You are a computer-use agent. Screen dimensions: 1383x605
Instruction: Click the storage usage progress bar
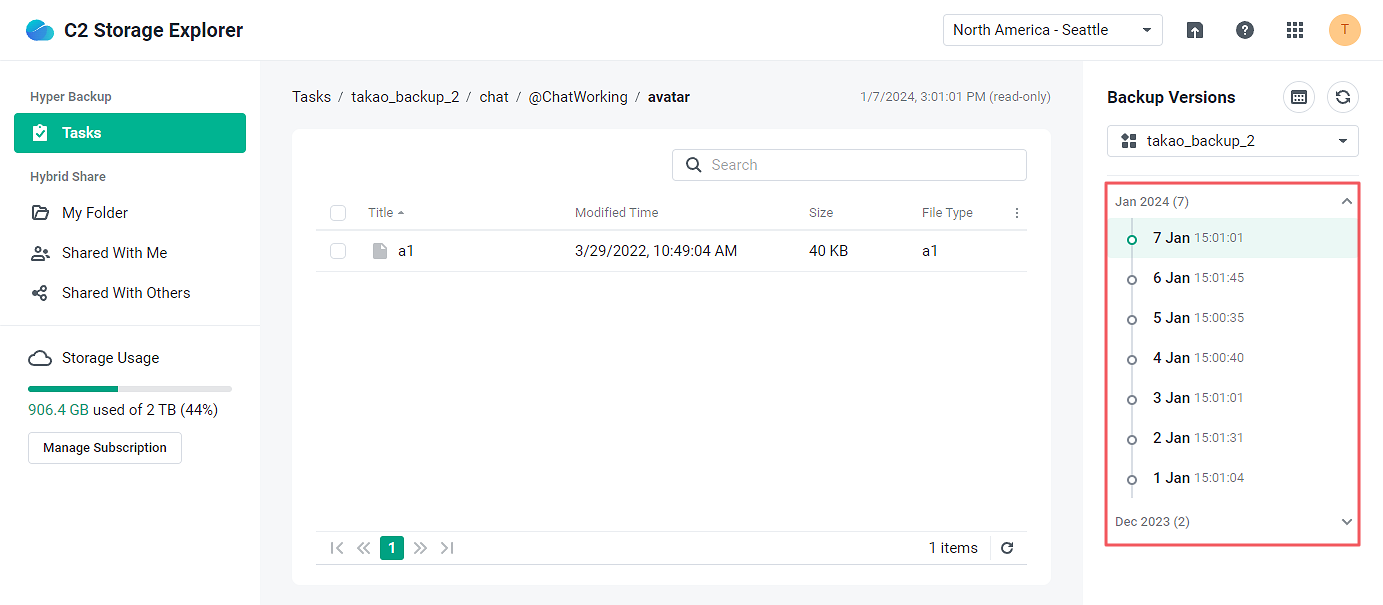click(x=129, y=388)
